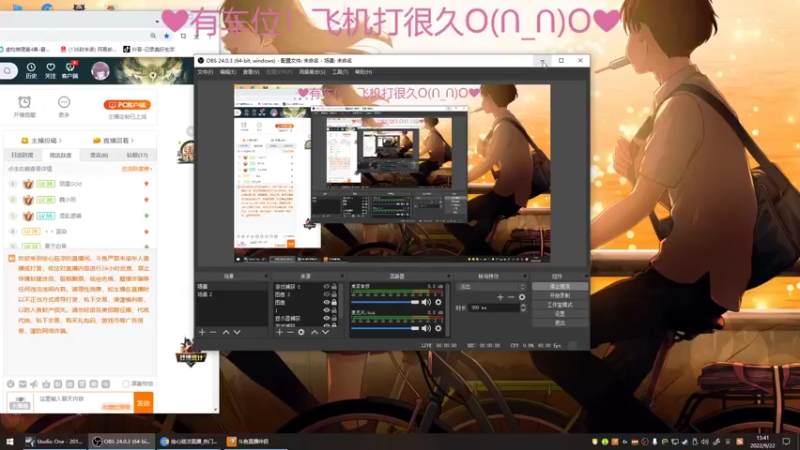This screenshot has height=450, width=800.
Task: Click the 开始录制 button in OBS controls
Action: 560,295
